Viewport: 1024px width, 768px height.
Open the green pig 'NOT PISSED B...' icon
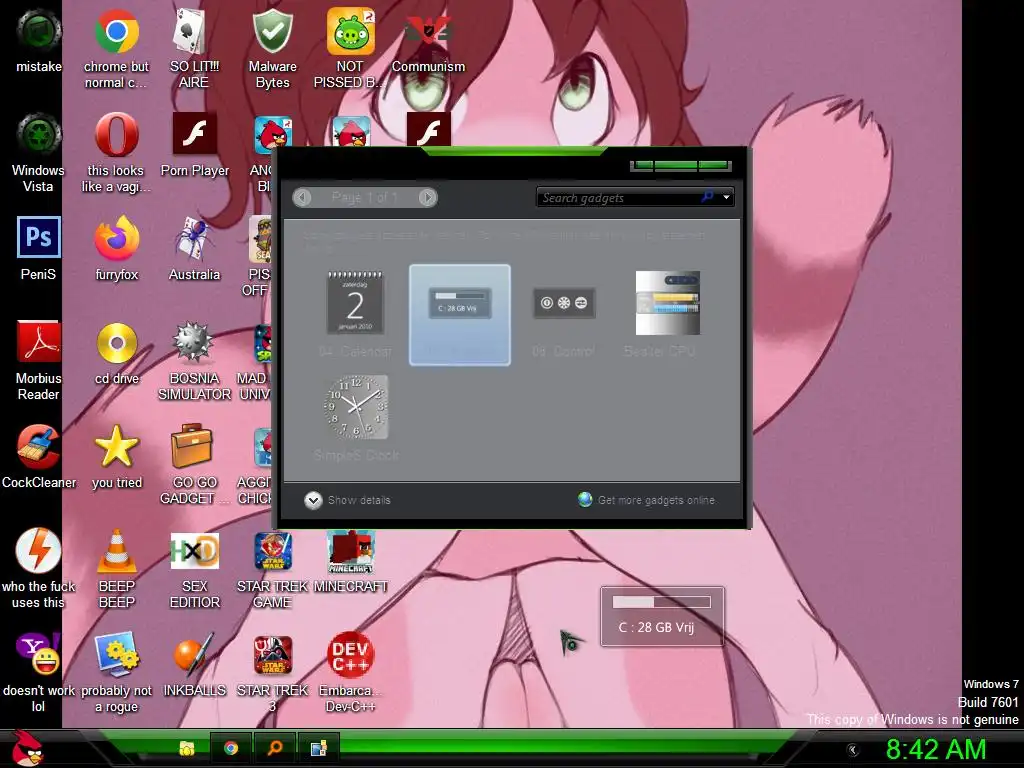350,49
